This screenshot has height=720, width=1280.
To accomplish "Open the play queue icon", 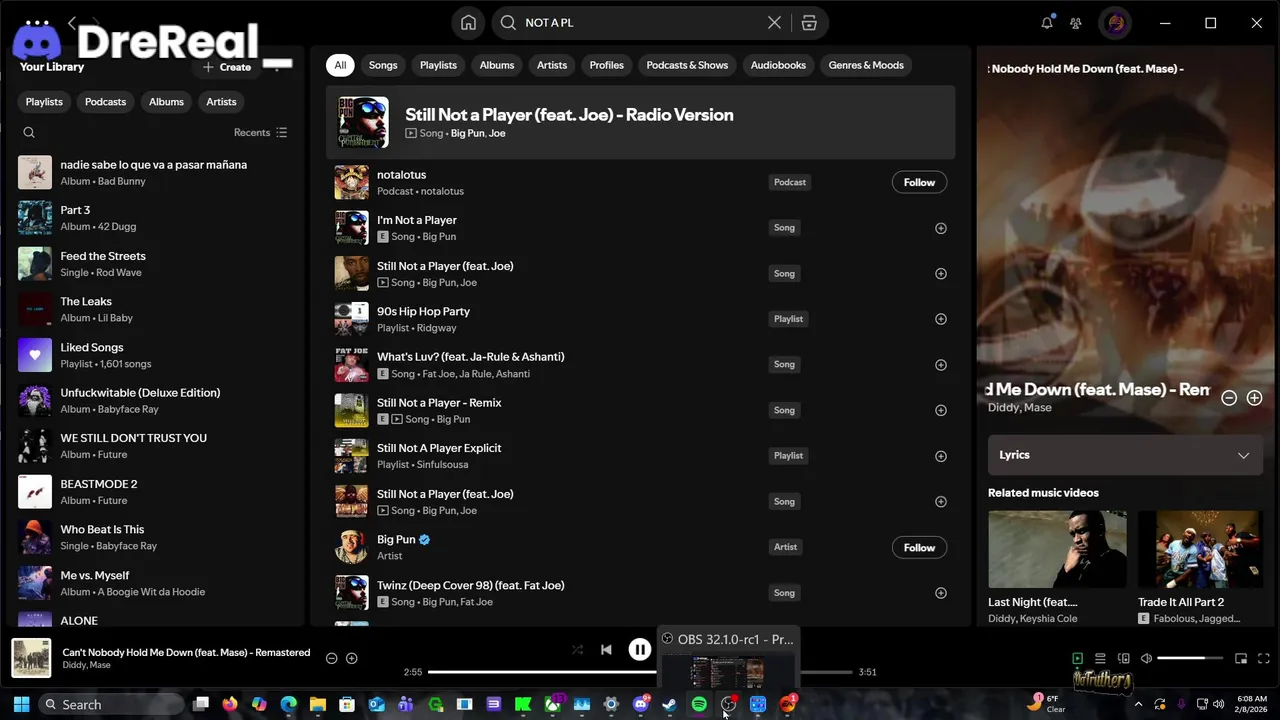I will (x=1100, y=658).
